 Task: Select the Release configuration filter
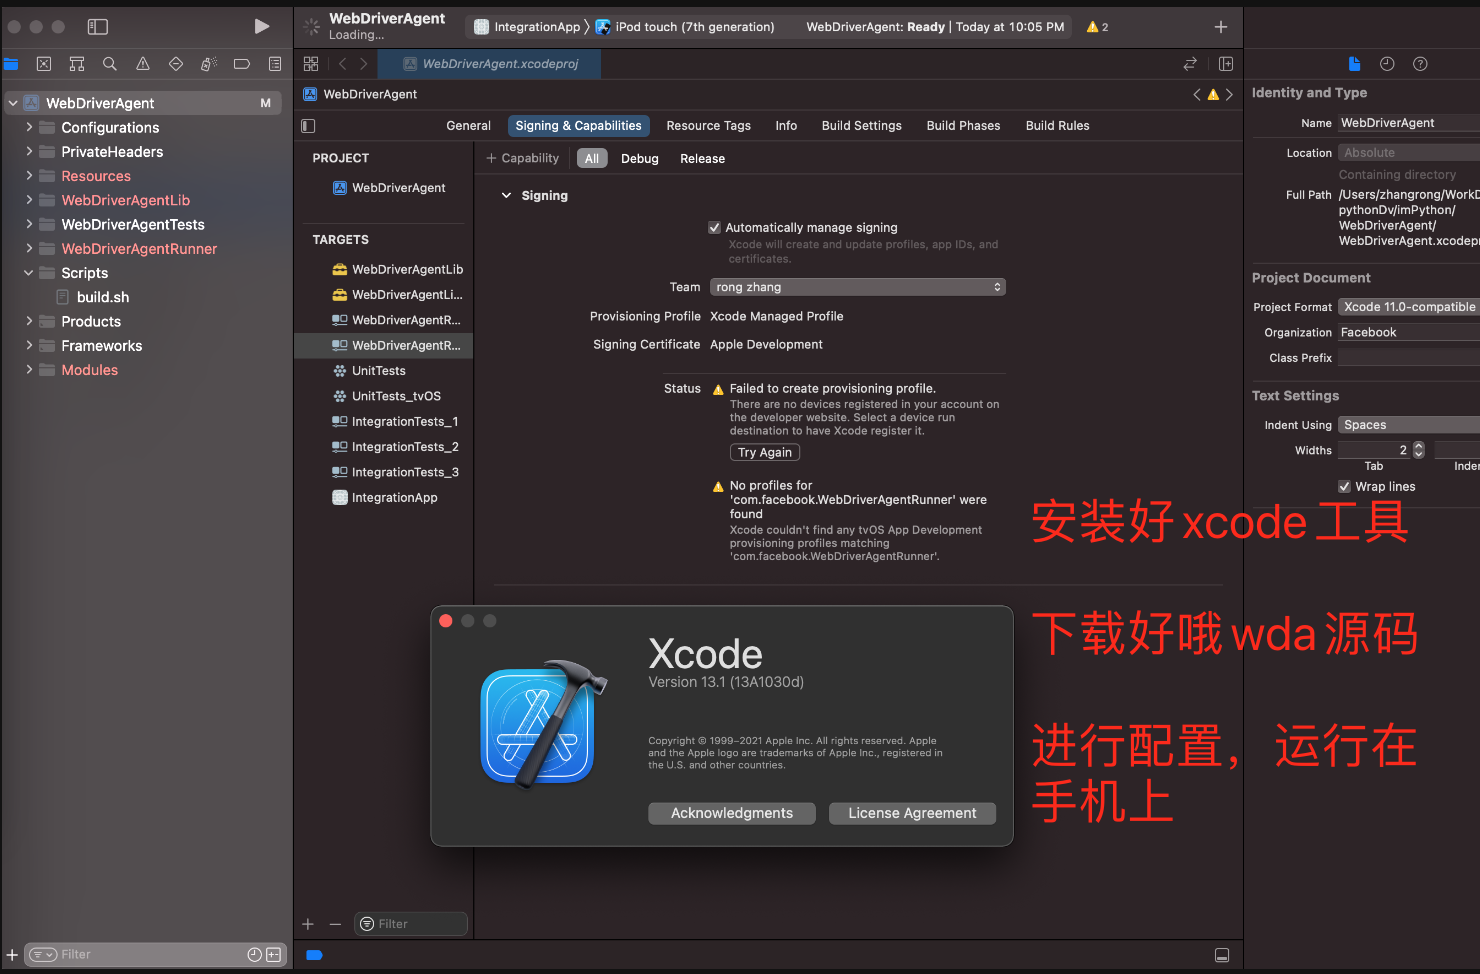tap(702, 159)
